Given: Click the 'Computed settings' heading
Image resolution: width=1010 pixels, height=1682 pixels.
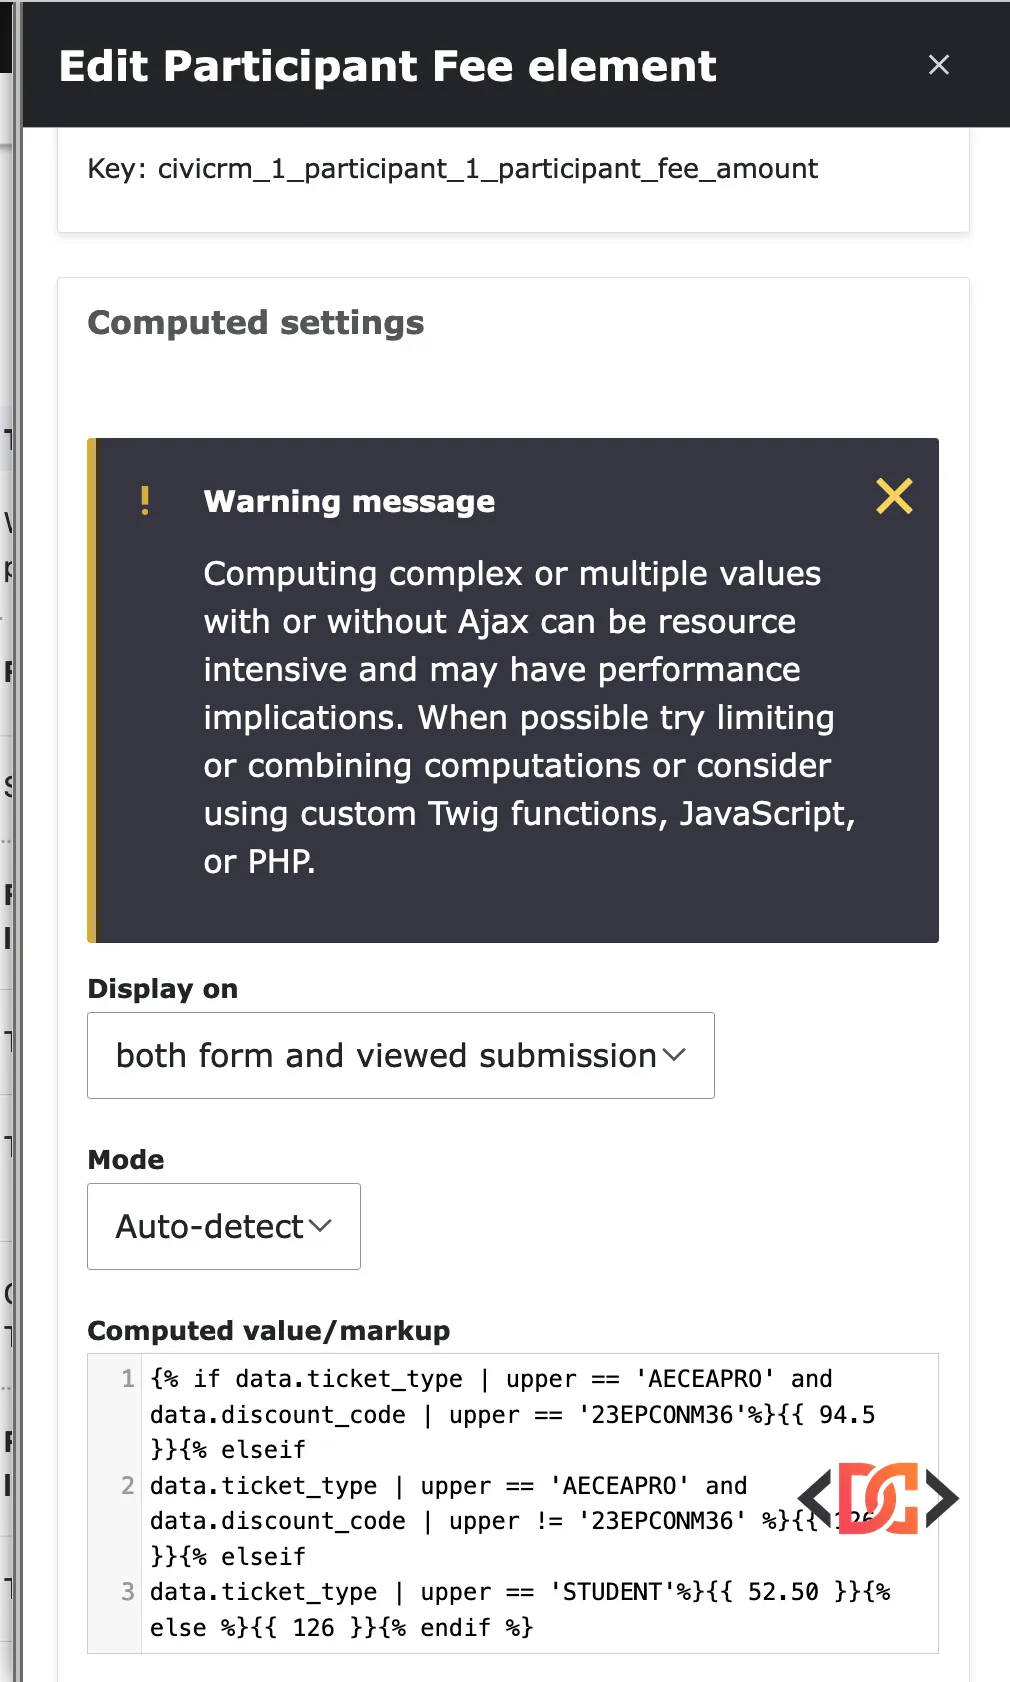Looking at the screenshot, I should tap(256, 322).
